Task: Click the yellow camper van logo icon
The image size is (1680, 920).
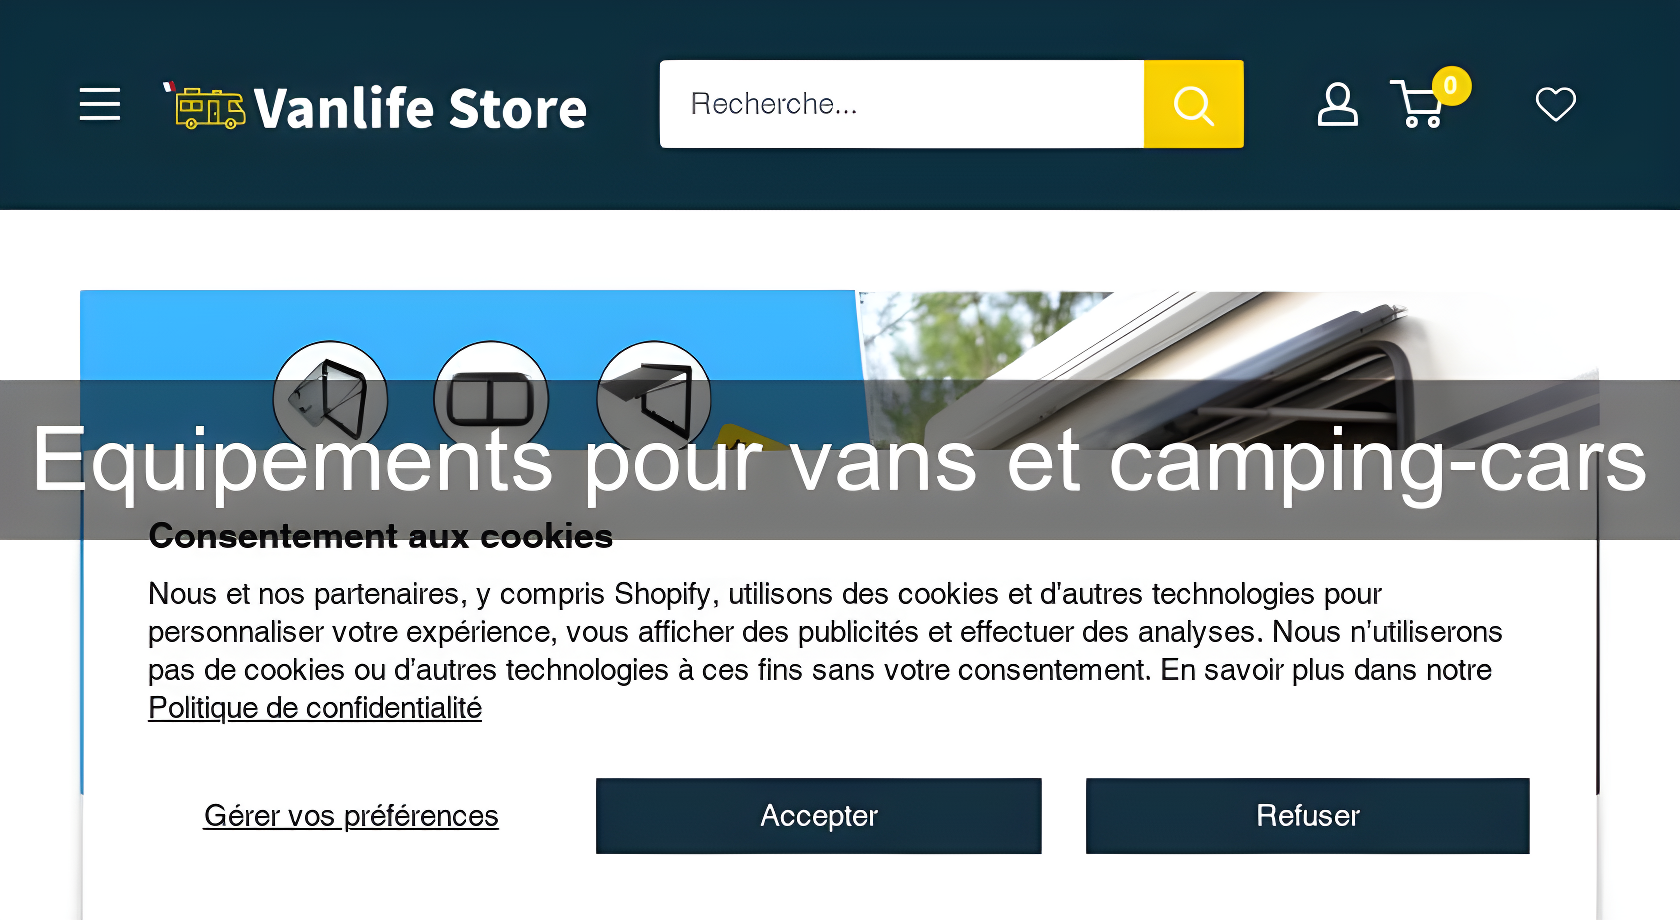Action: [208, 108]
